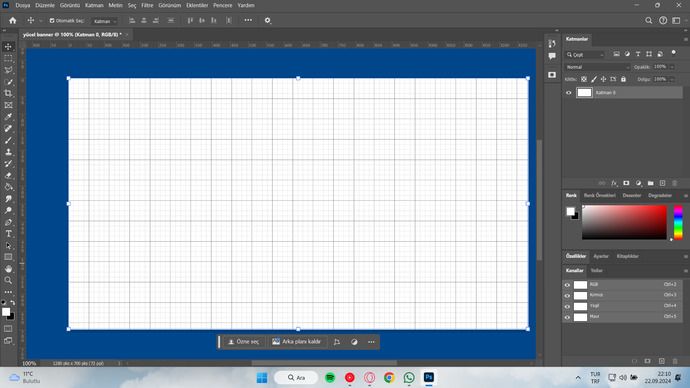Toggle the Otomatik Seç checkbox

[x=52, y=21]
